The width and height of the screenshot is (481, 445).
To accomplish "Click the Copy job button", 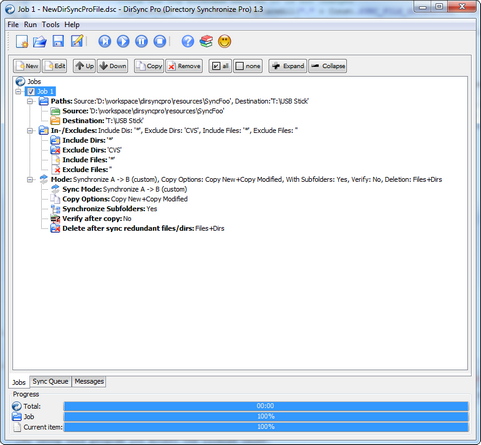I will tap(149, 66).
